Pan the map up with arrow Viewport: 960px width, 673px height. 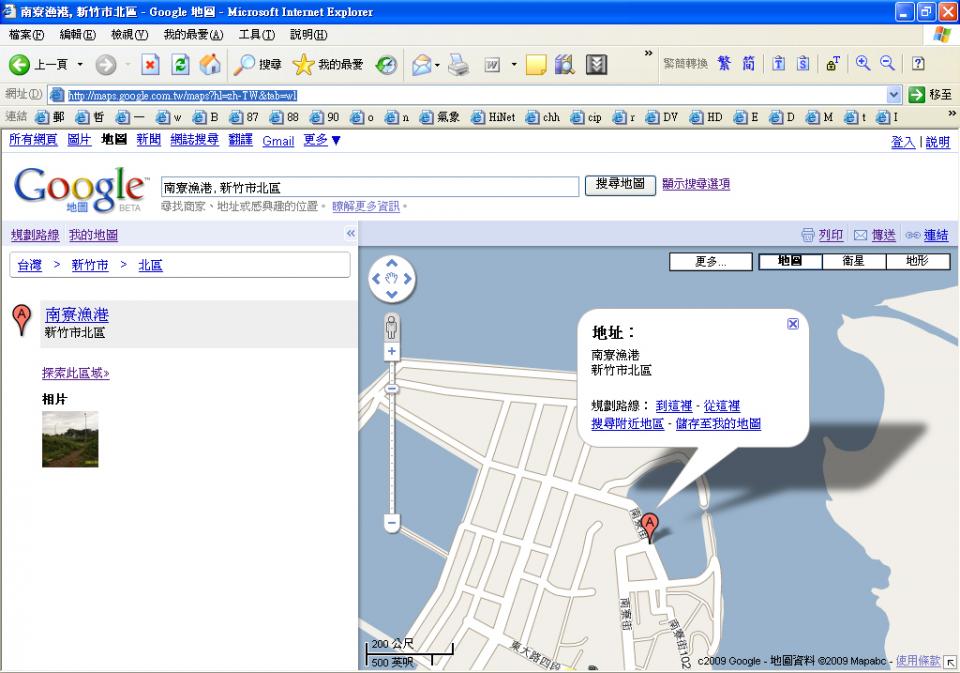(x=392, y=263)
